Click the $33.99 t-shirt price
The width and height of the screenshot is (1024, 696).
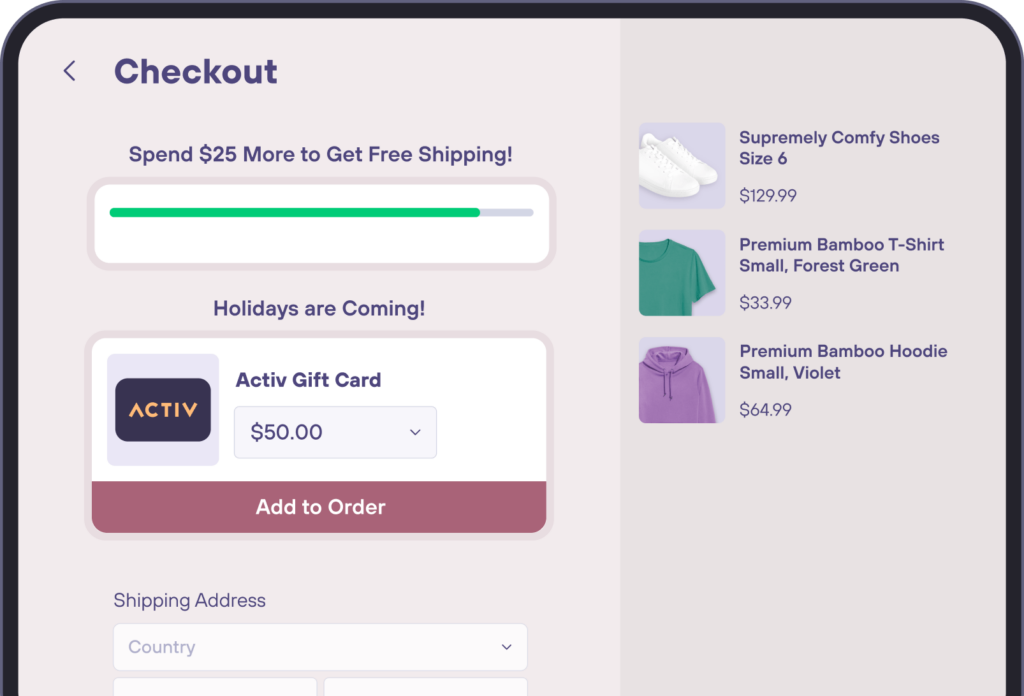pos(765,302)
